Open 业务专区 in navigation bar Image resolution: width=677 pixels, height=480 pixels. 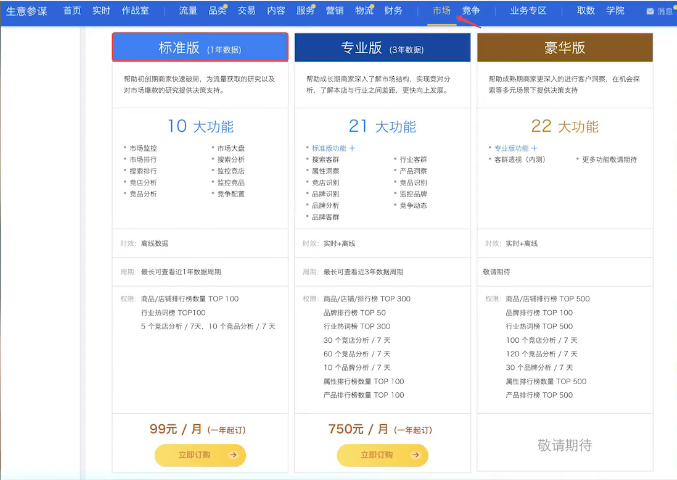pyautogui.click(x=528, y=10)
